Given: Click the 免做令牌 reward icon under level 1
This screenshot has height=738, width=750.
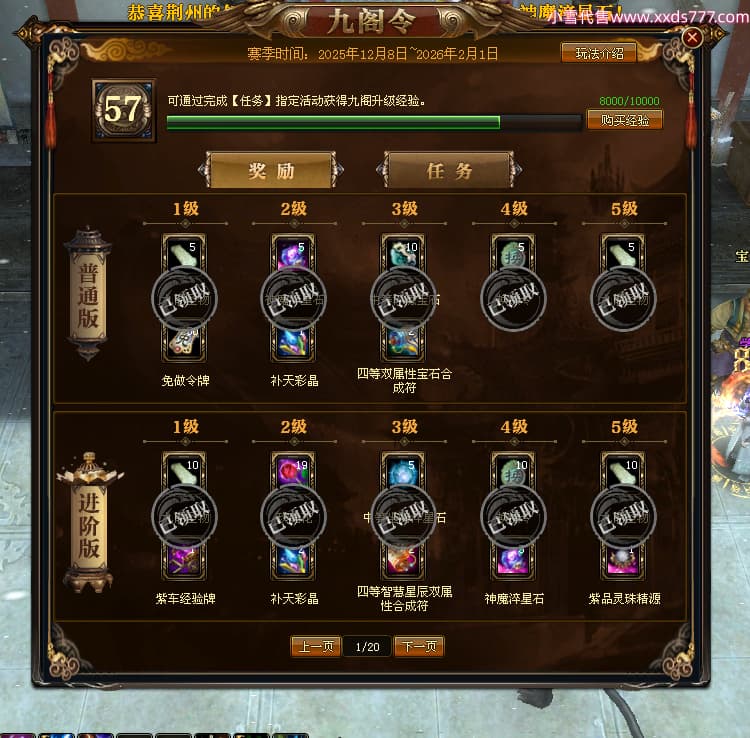Looking at the screenshot, I should click(x=184, y=343).
